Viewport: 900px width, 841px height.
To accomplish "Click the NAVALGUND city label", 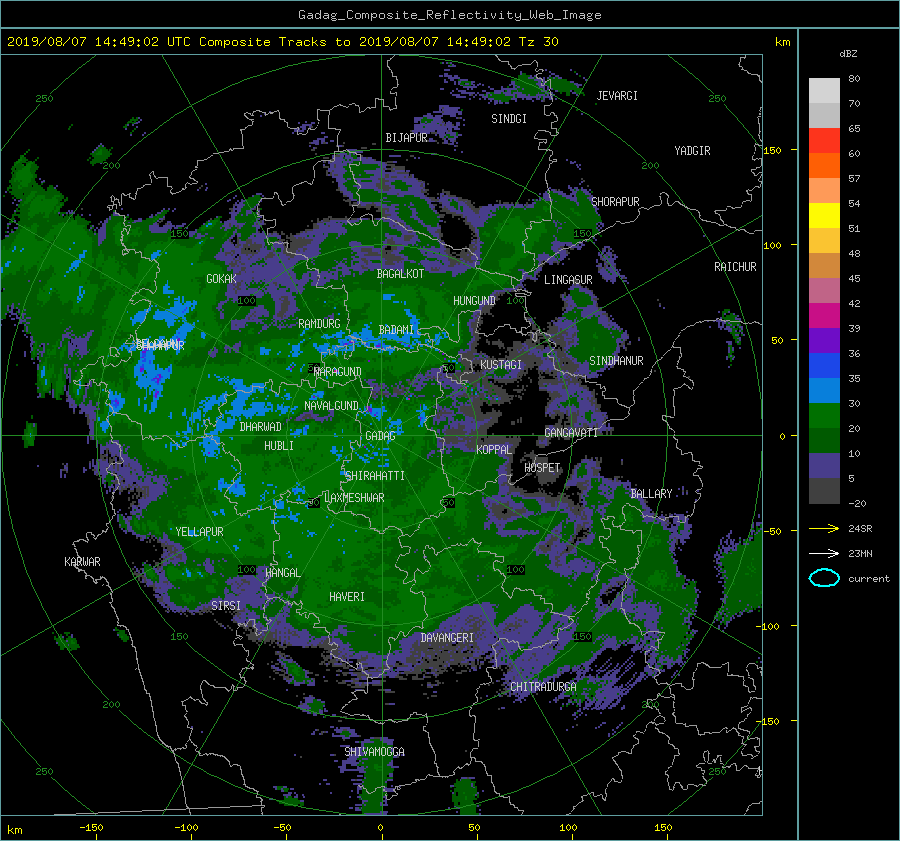I will [331, 406].
